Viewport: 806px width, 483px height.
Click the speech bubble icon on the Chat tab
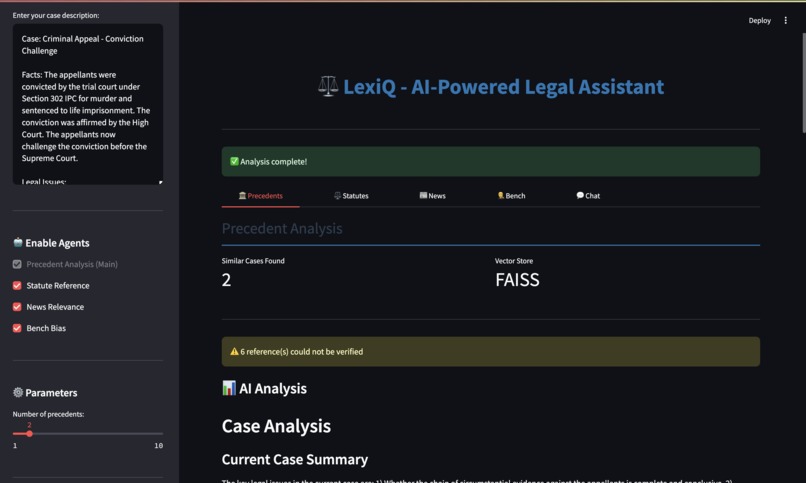coord(580,195)
